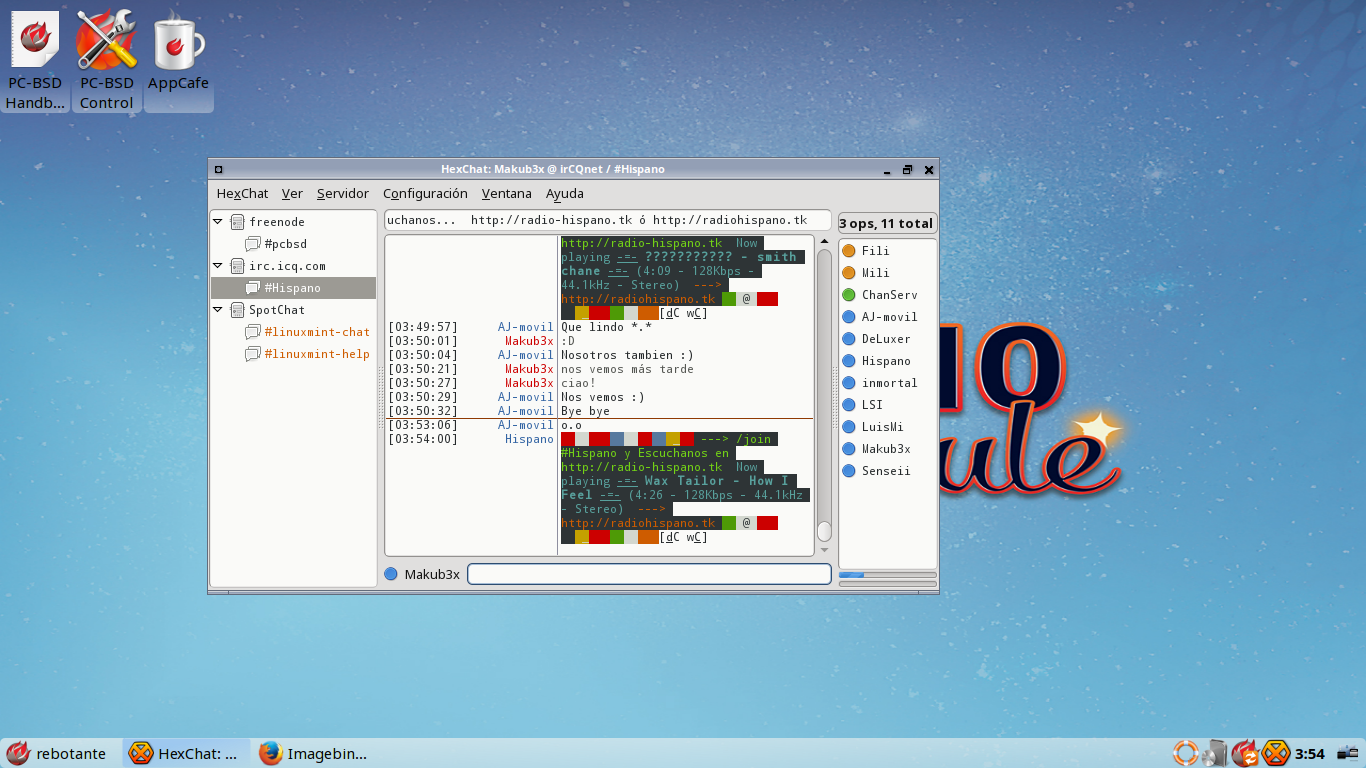Screen dimensions: 1366x768
Task: Open the Ayuda menu
Action: point(565,194)
